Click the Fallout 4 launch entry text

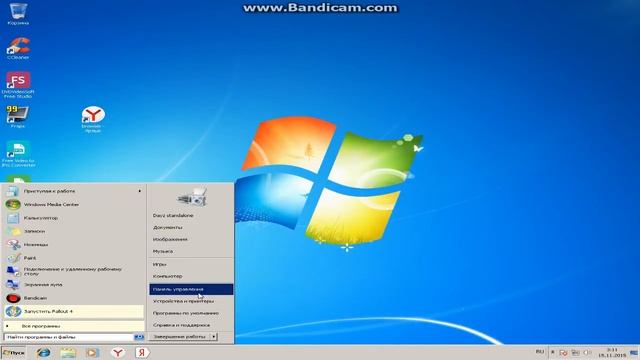pos(48,311)
